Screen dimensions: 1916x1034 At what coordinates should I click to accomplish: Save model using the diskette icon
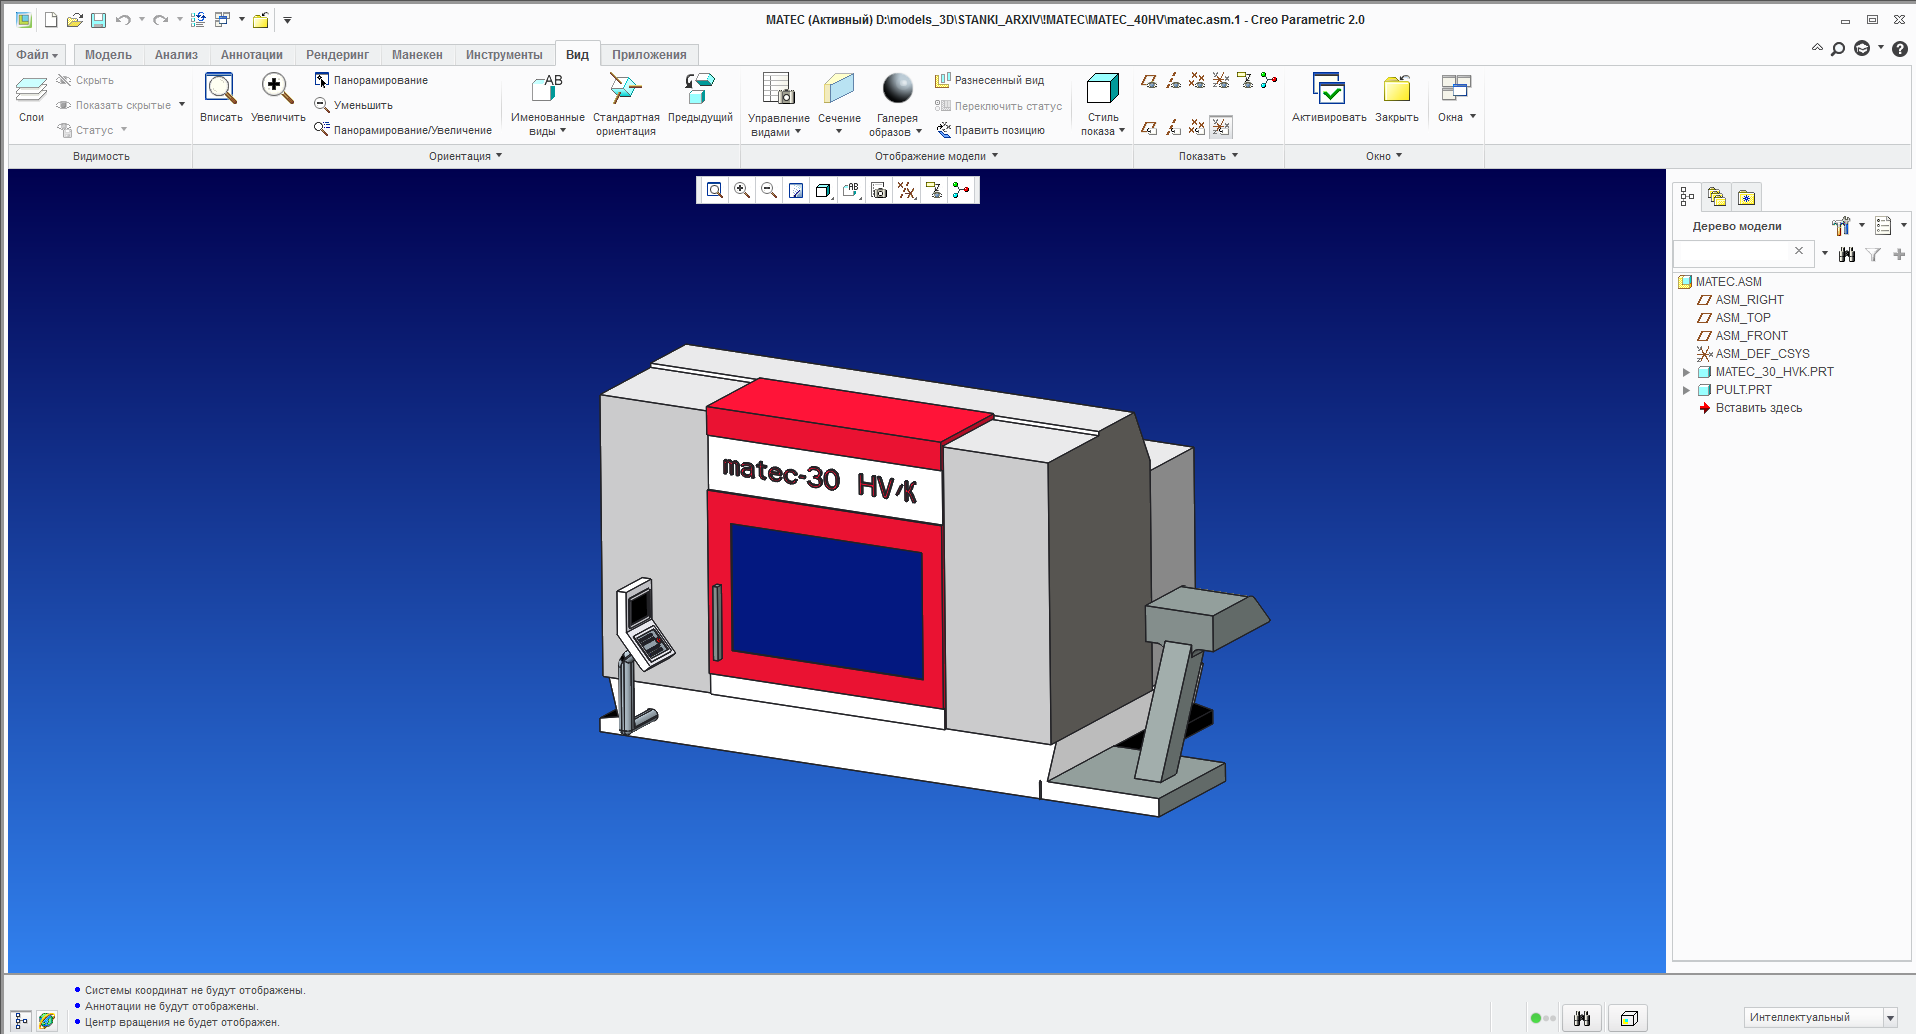(x=98, y=20)
